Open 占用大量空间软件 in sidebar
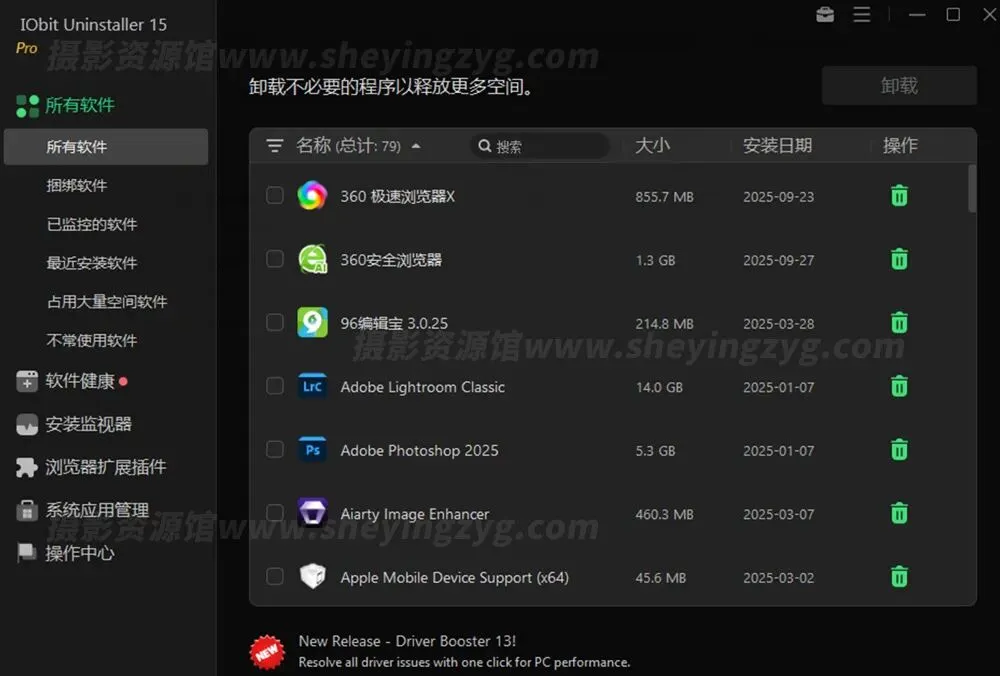 click(106, 302)
